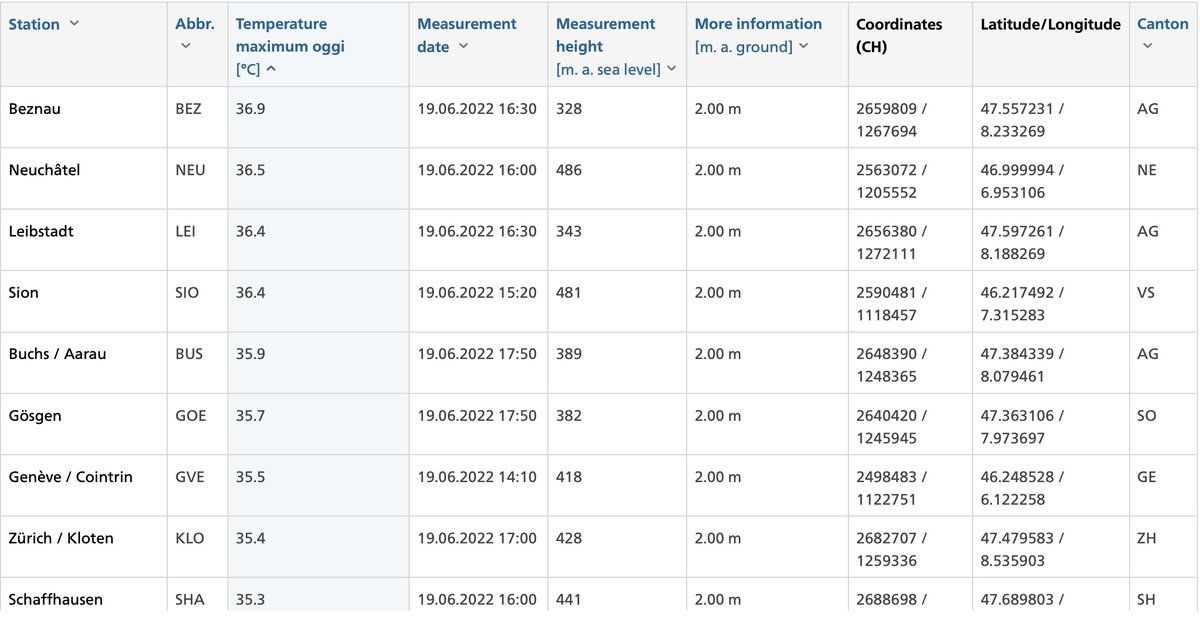Click the temperature value 36.9
Viewport: 1200px width, 631px height.
pyautogui.click(x=250, y=109)
